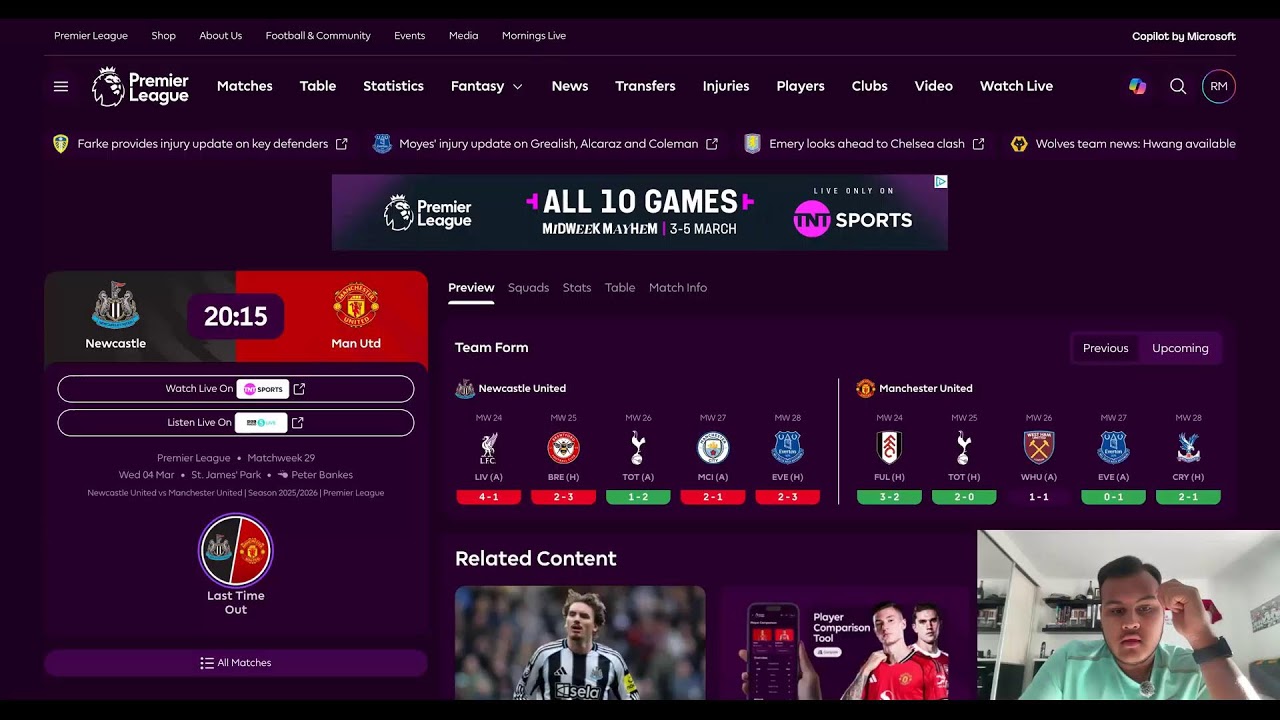Click the Aston Villa crest beside Emery headline

point(752,144)
